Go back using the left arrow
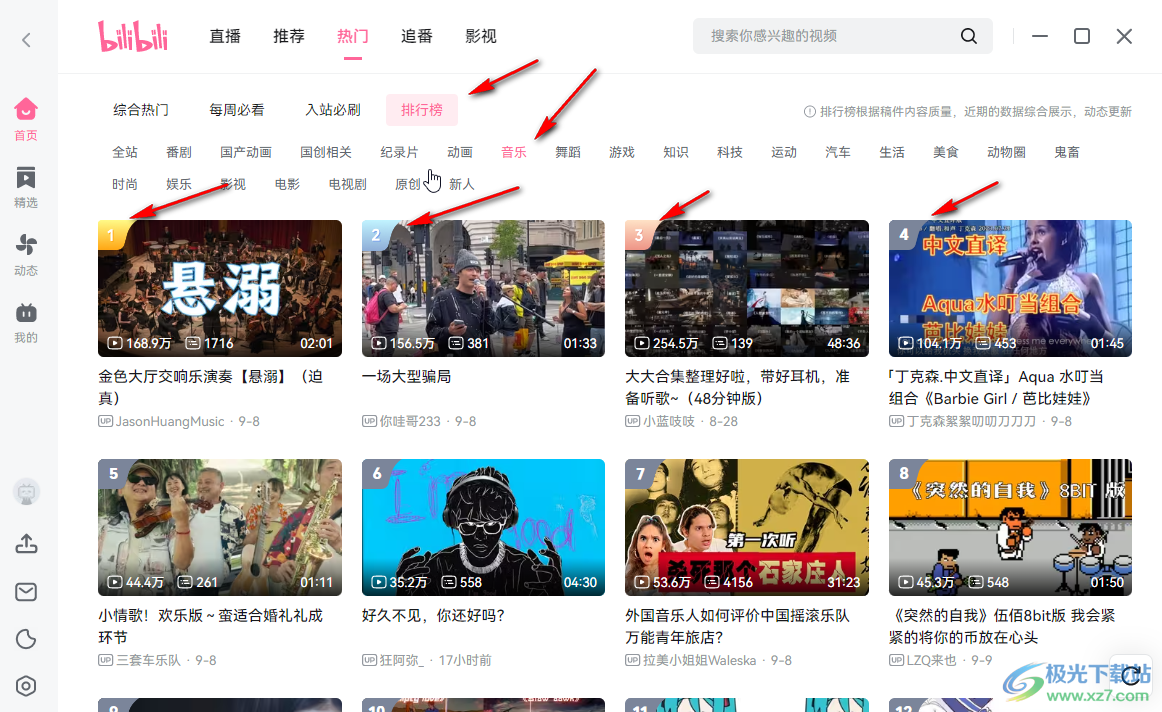The width and height of the screenshot is (1162, 712). pyautogui.click(x=27, y=39)
